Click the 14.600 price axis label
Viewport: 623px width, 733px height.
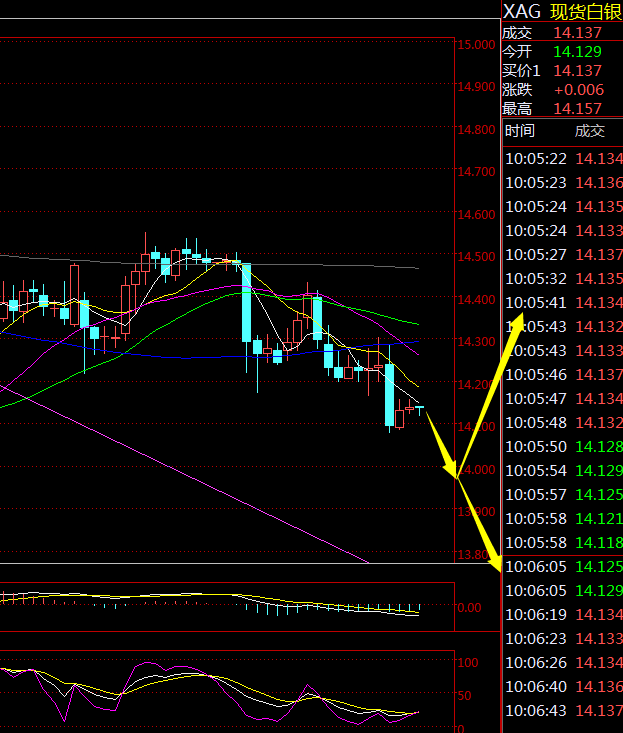[x=476, y=215]
